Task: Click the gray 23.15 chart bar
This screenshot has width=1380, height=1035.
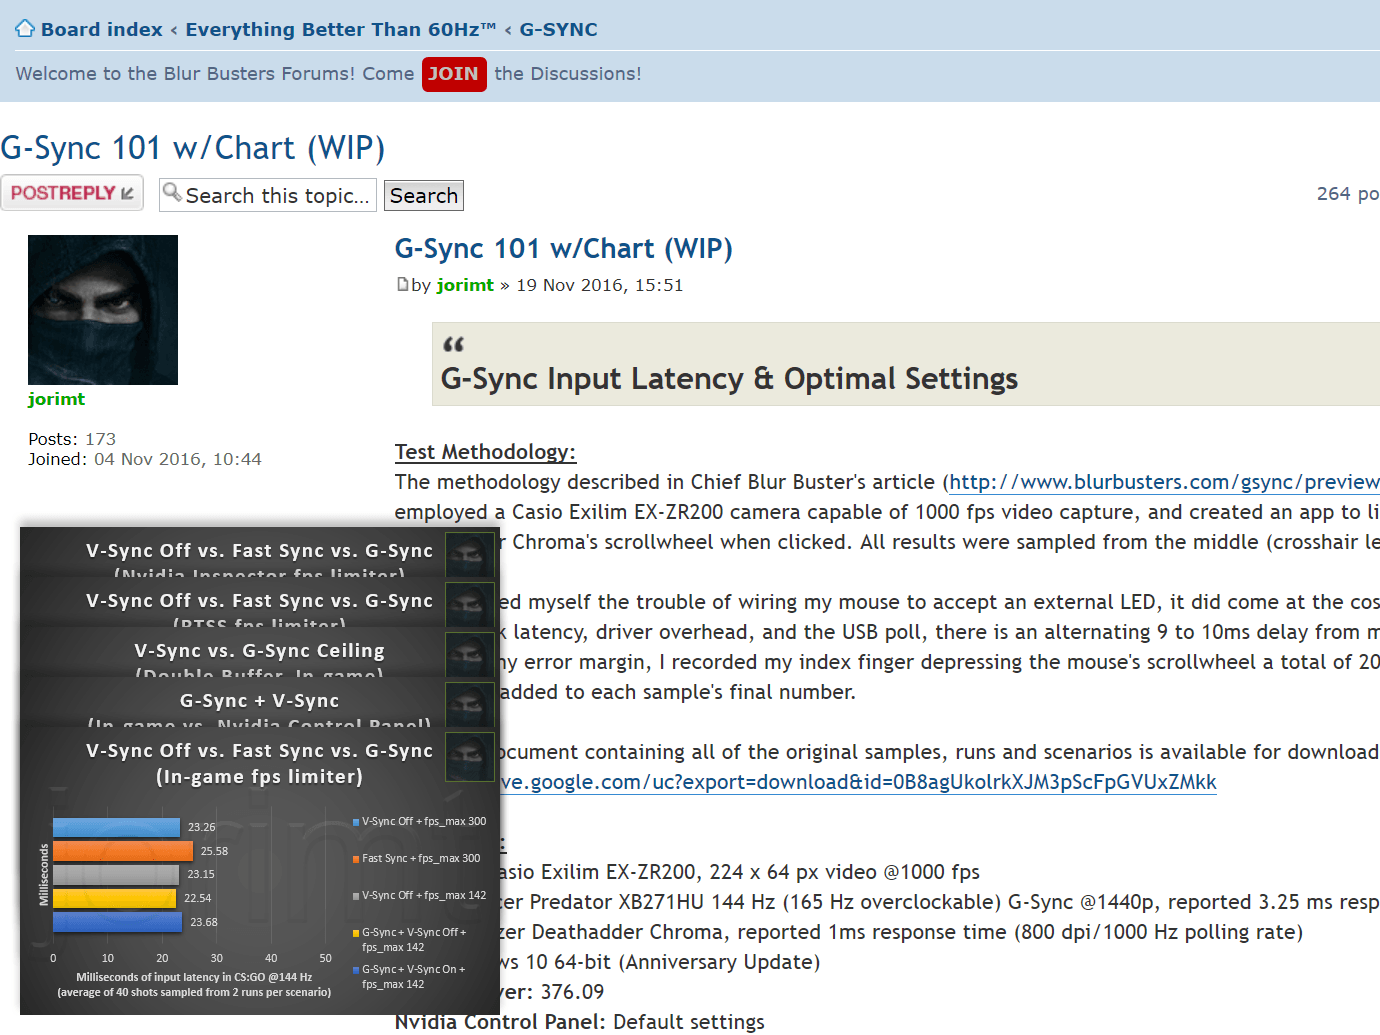Action: (x=116, y=875)
